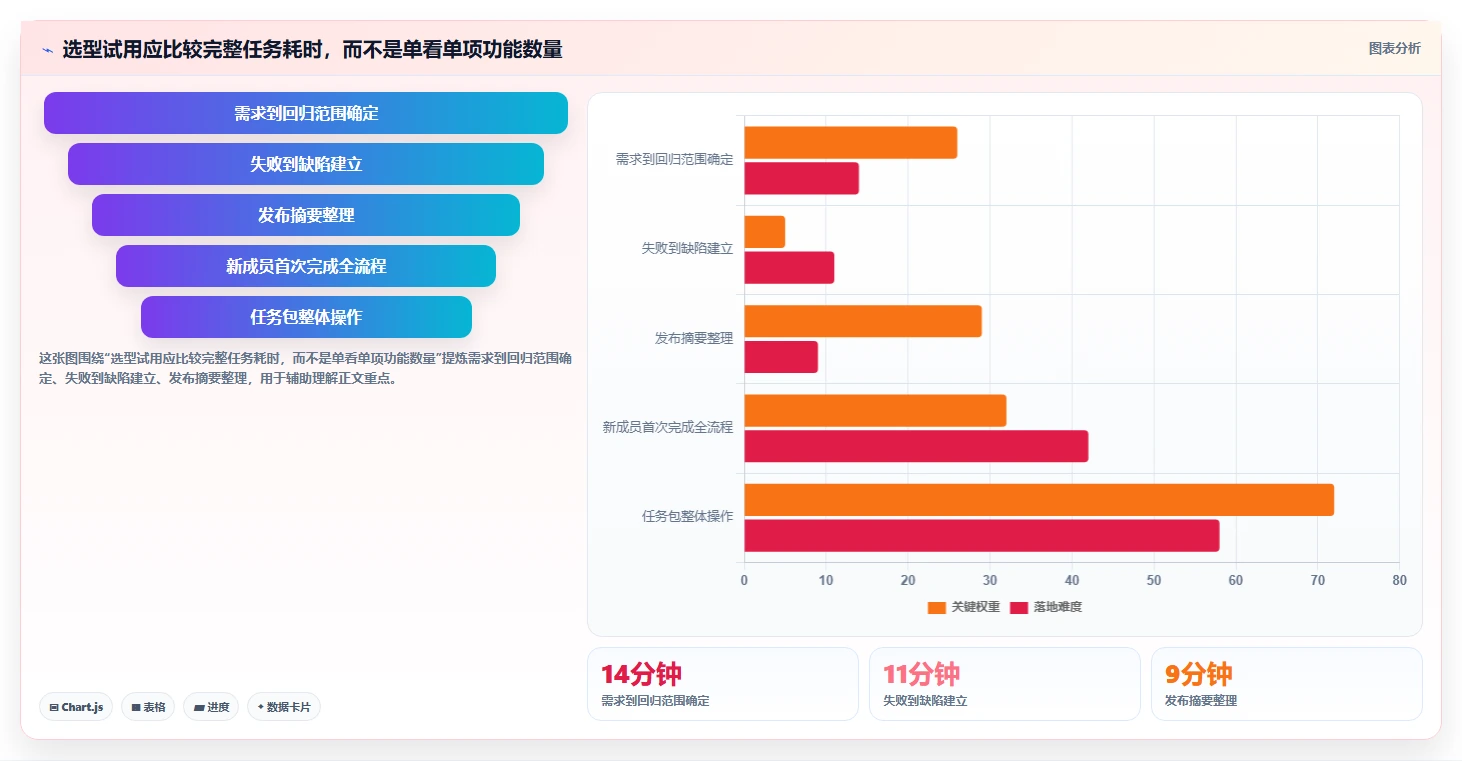Image resolution: width=1462 pixels, height=761 pixels.
Task: Click the 图表分析 label at top right
Action: pos(1394,48)
